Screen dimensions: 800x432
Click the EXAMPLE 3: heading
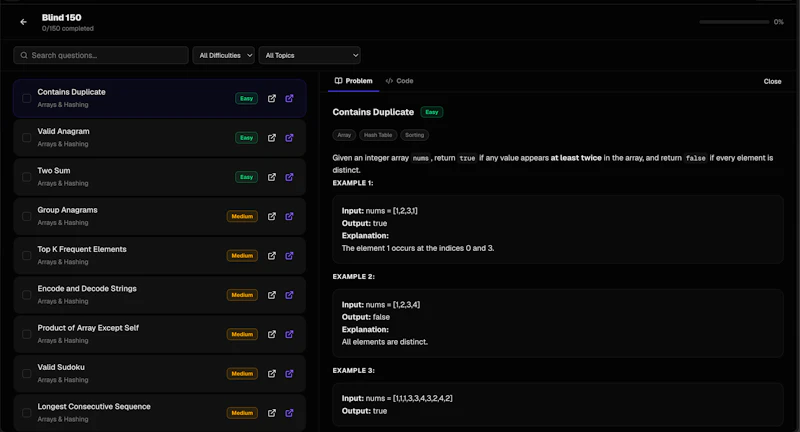[x=354, y=370]
